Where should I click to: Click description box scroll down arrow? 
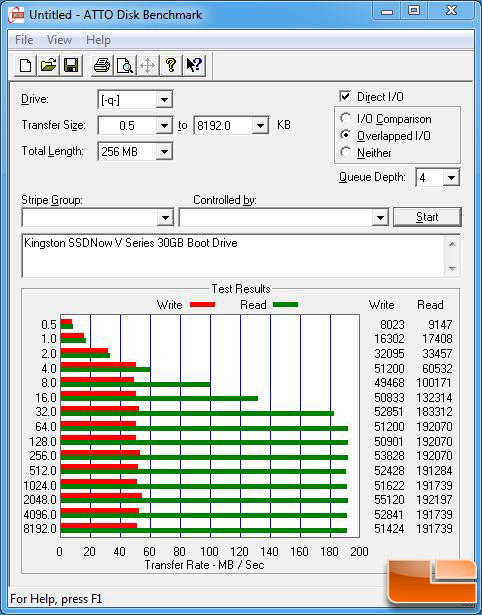pos(452,269)
